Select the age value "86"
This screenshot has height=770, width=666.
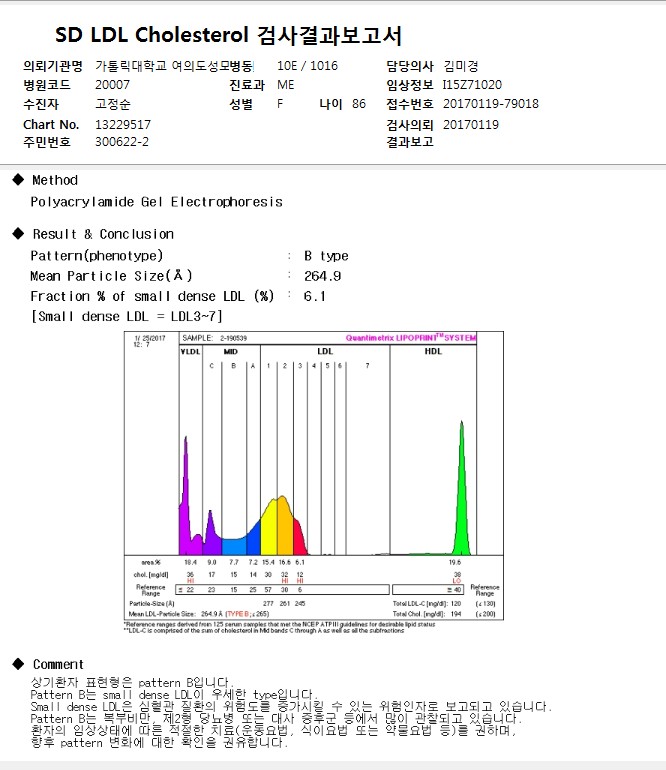tap(359, 104)
